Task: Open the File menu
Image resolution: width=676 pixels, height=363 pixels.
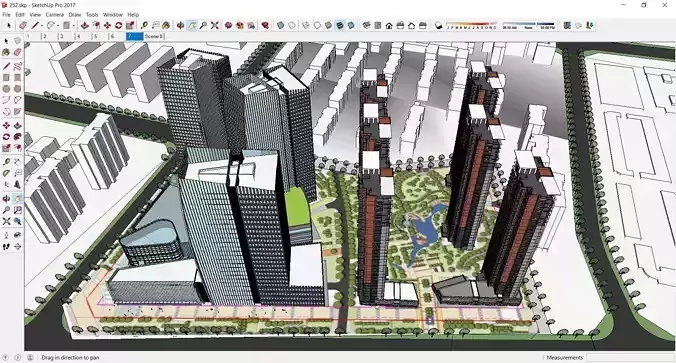Action: click(6, 15)
